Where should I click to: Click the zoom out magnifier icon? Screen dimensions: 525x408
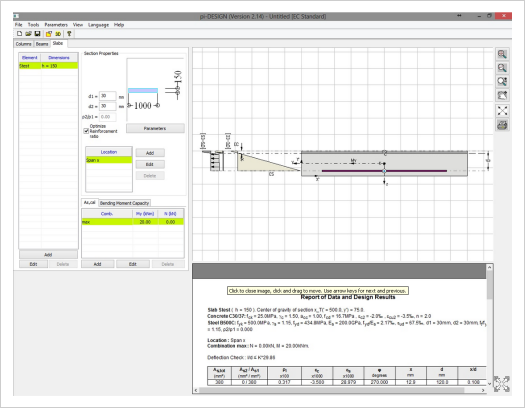pos(502,68)
